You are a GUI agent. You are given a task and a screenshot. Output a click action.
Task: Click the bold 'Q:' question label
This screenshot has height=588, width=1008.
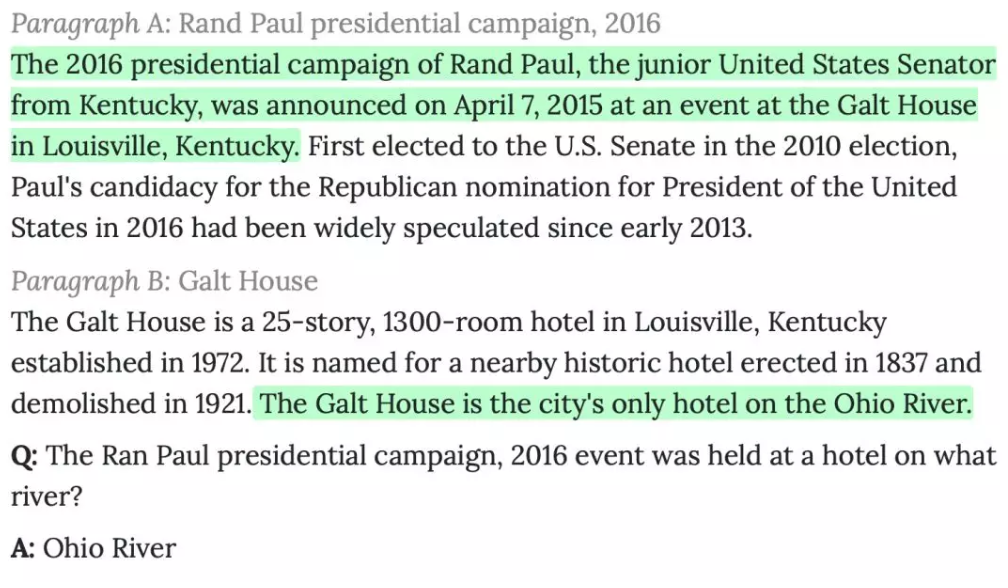[x=24, y=456]
